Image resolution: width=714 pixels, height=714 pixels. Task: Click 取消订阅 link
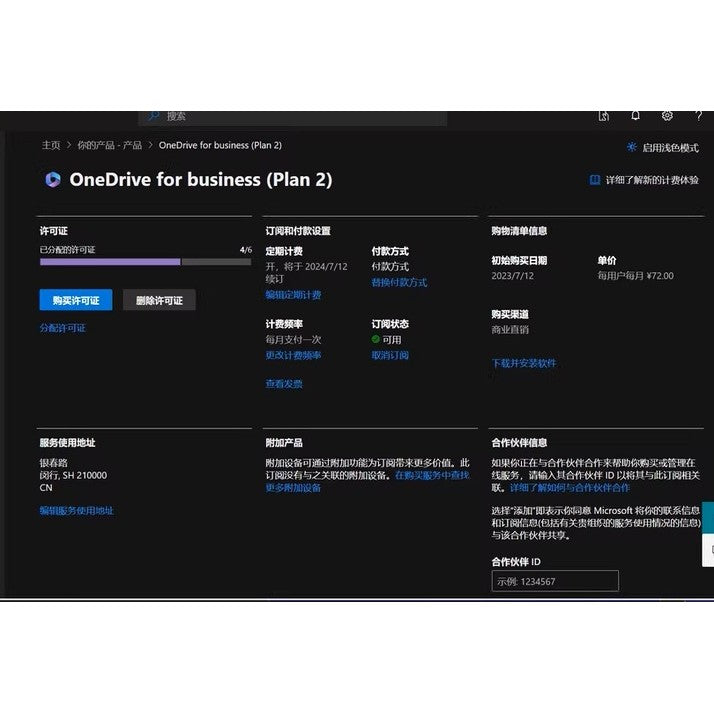pyautogui.click(x=390, y=355)
